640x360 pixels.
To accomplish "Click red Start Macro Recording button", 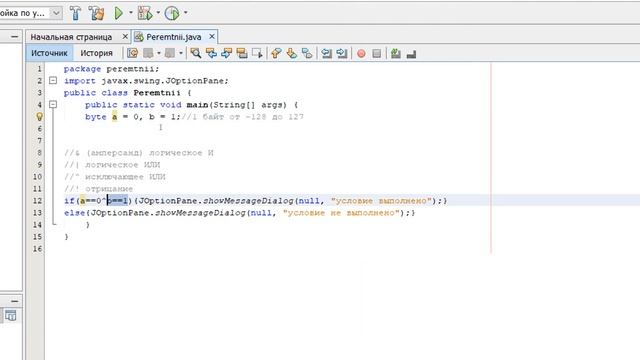I will pyautogui.click(x=361, y=53).
